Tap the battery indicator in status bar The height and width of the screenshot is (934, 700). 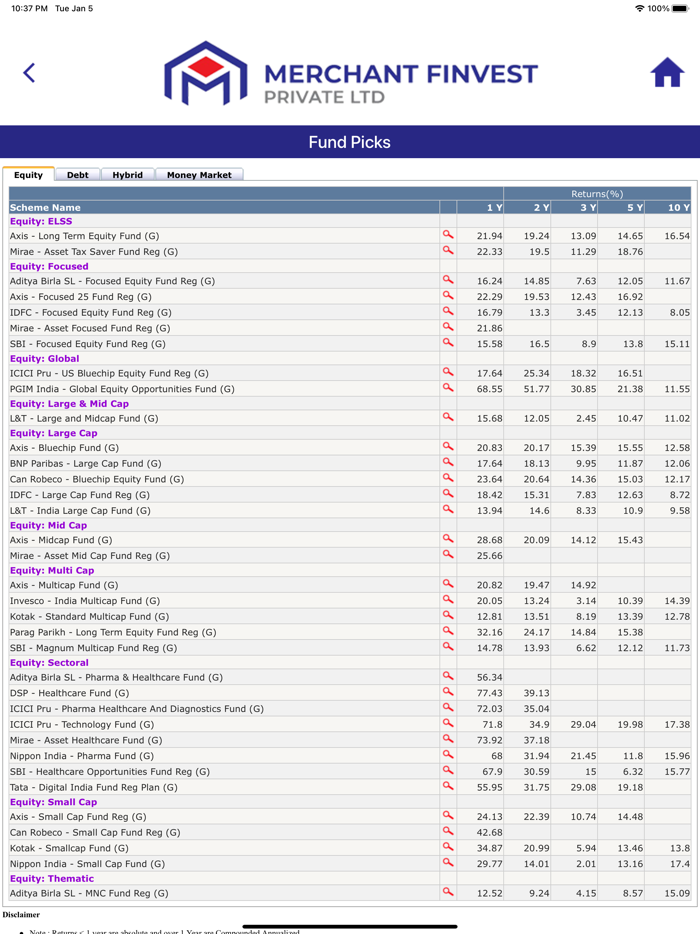click(681, 8)
